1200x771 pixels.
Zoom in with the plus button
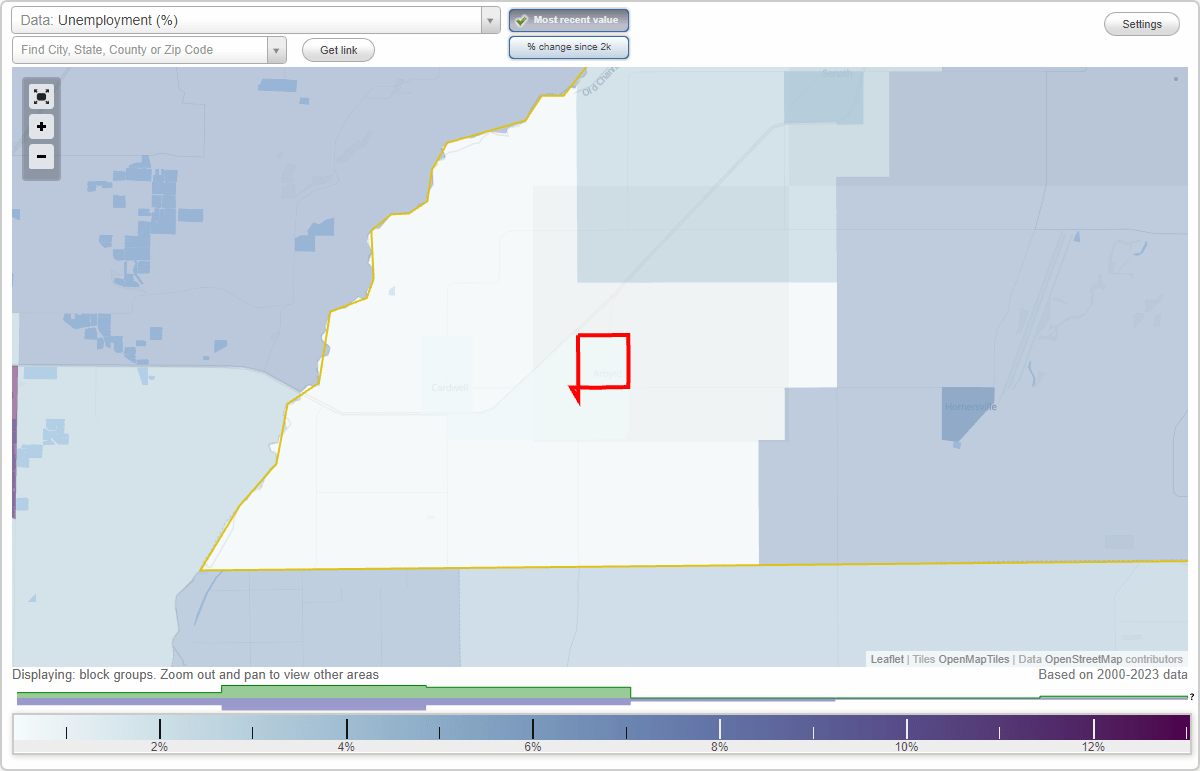point(41,127)
